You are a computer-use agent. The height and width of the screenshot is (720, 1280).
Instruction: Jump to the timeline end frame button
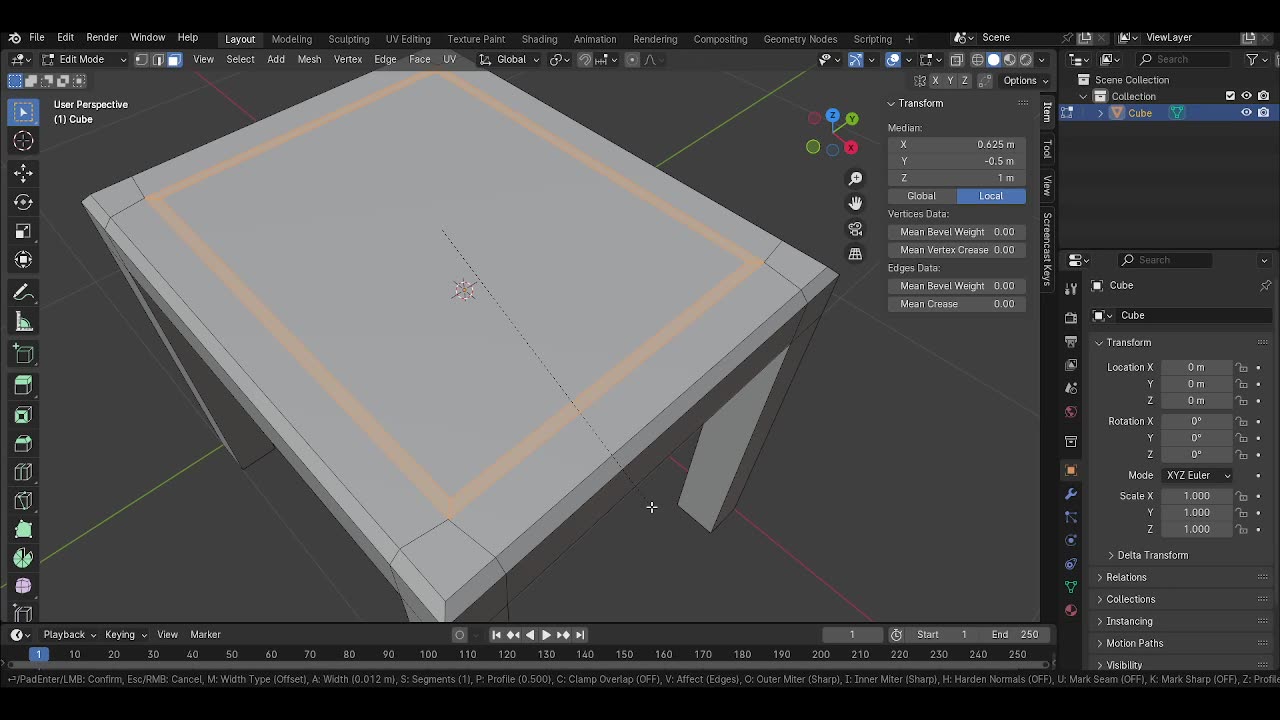[x=580, y=635]
